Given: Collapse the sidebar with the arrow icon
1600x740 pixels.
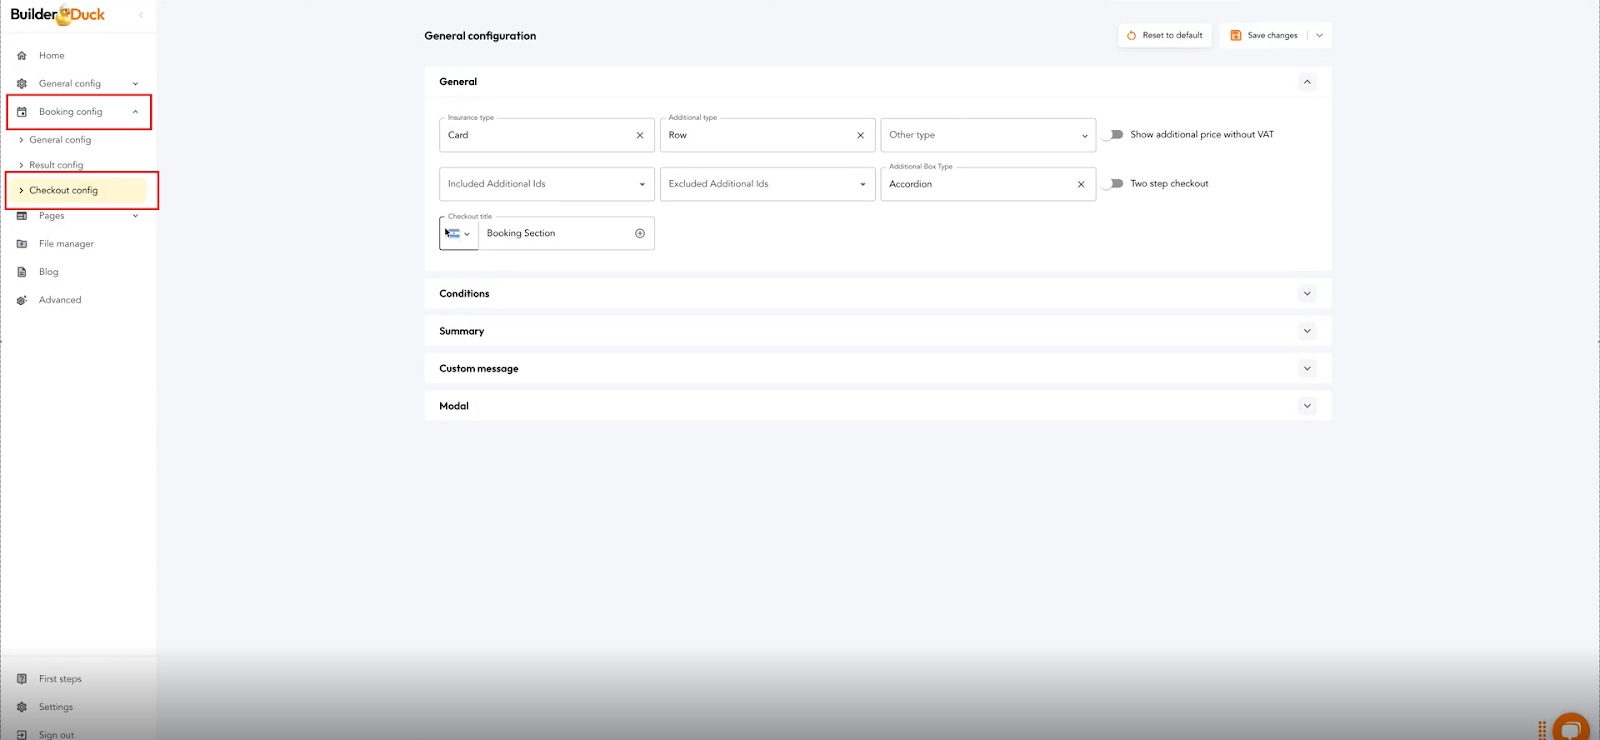Looking at the screenshot, I should pos(141,15).
